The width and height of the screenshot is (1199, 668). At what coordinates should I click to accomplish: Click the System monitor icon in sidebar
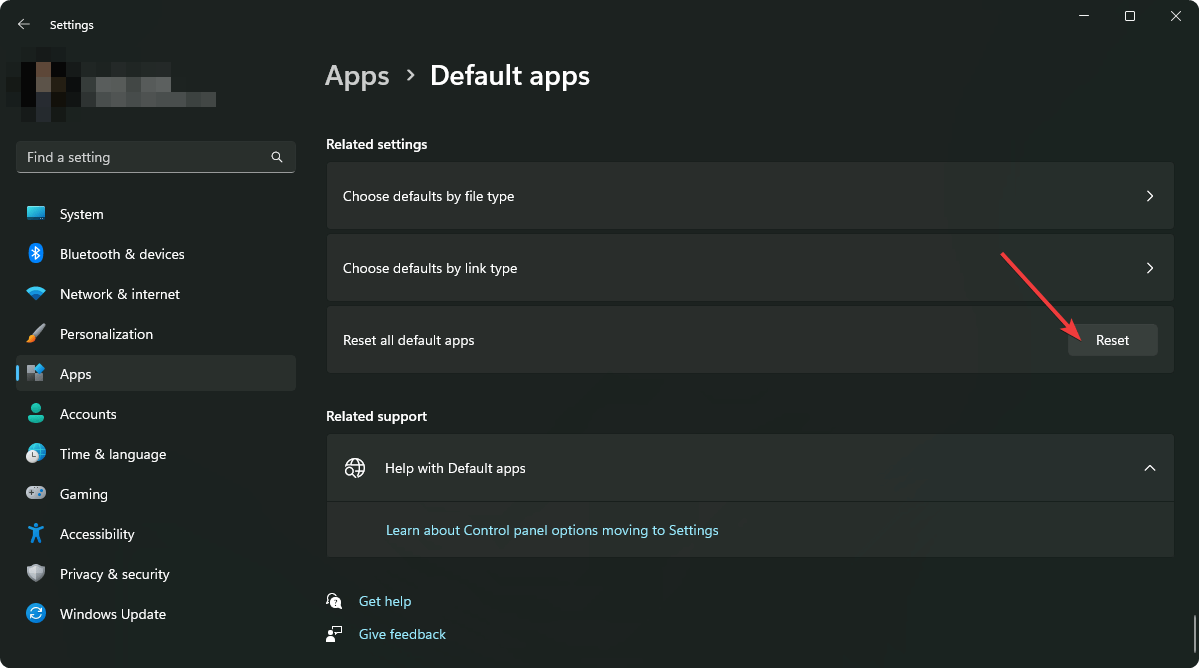(x=36, y=214)
